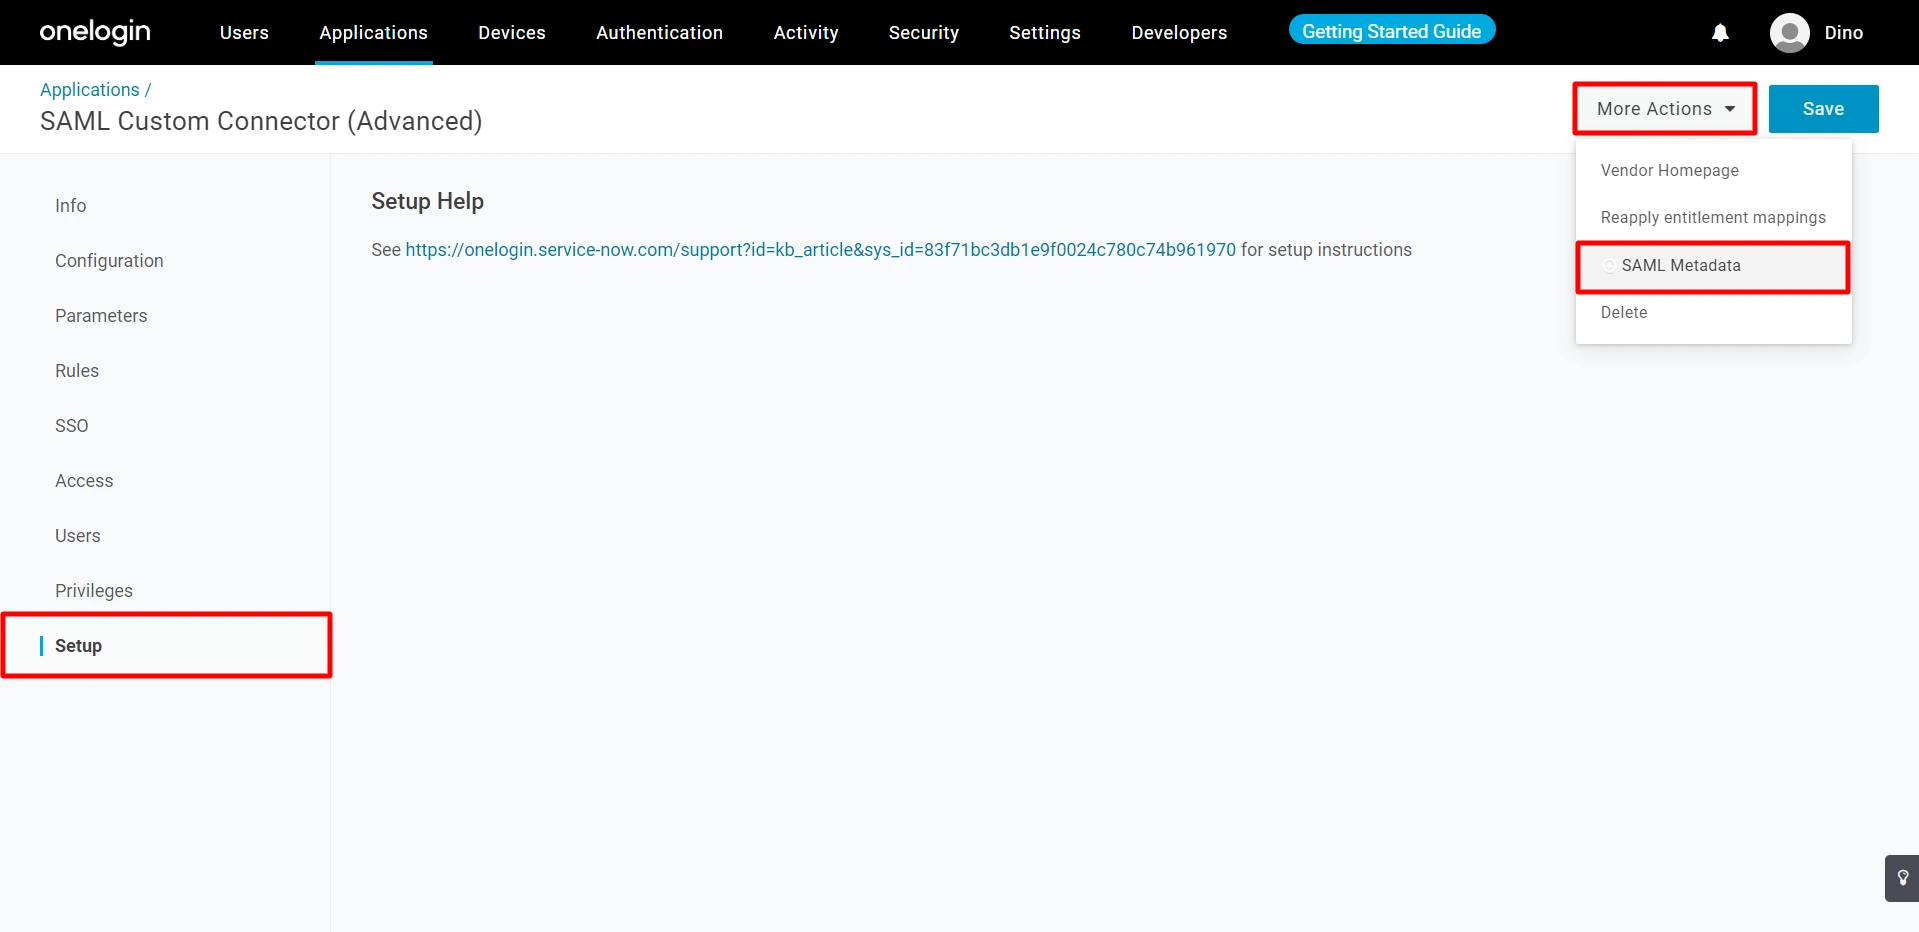The width and height of the screenshot is (1919, 932).
Task: Open the More Actions dropdown
Action: pos(1665,109)
